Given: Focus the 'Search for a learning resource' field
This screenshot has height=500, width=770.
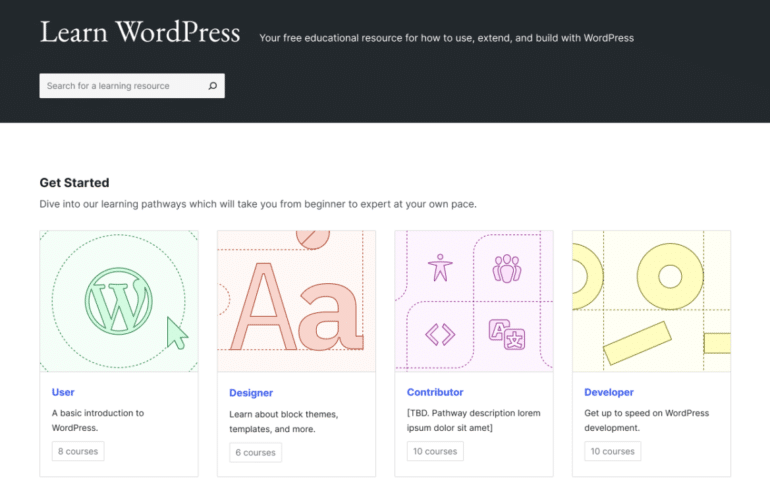Looking at the screenshot, I should coord(132,86).
